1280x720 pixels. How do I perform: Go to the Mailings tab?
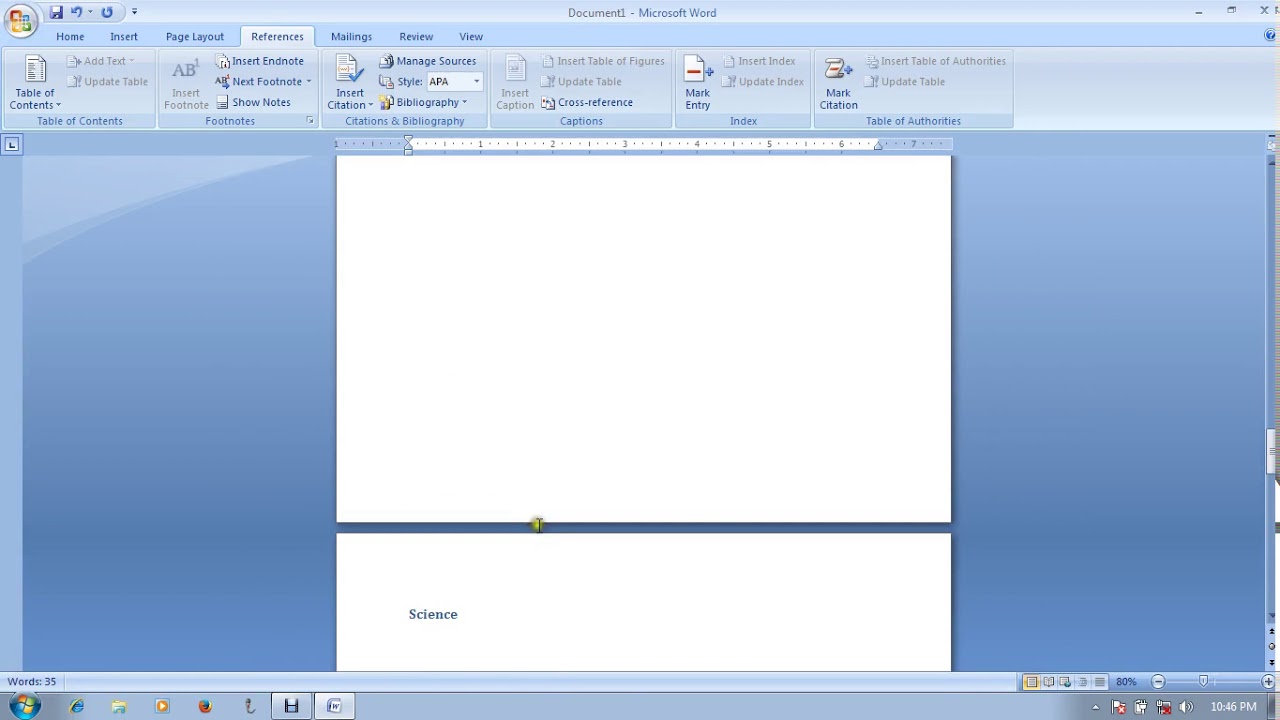pos(351,37)
